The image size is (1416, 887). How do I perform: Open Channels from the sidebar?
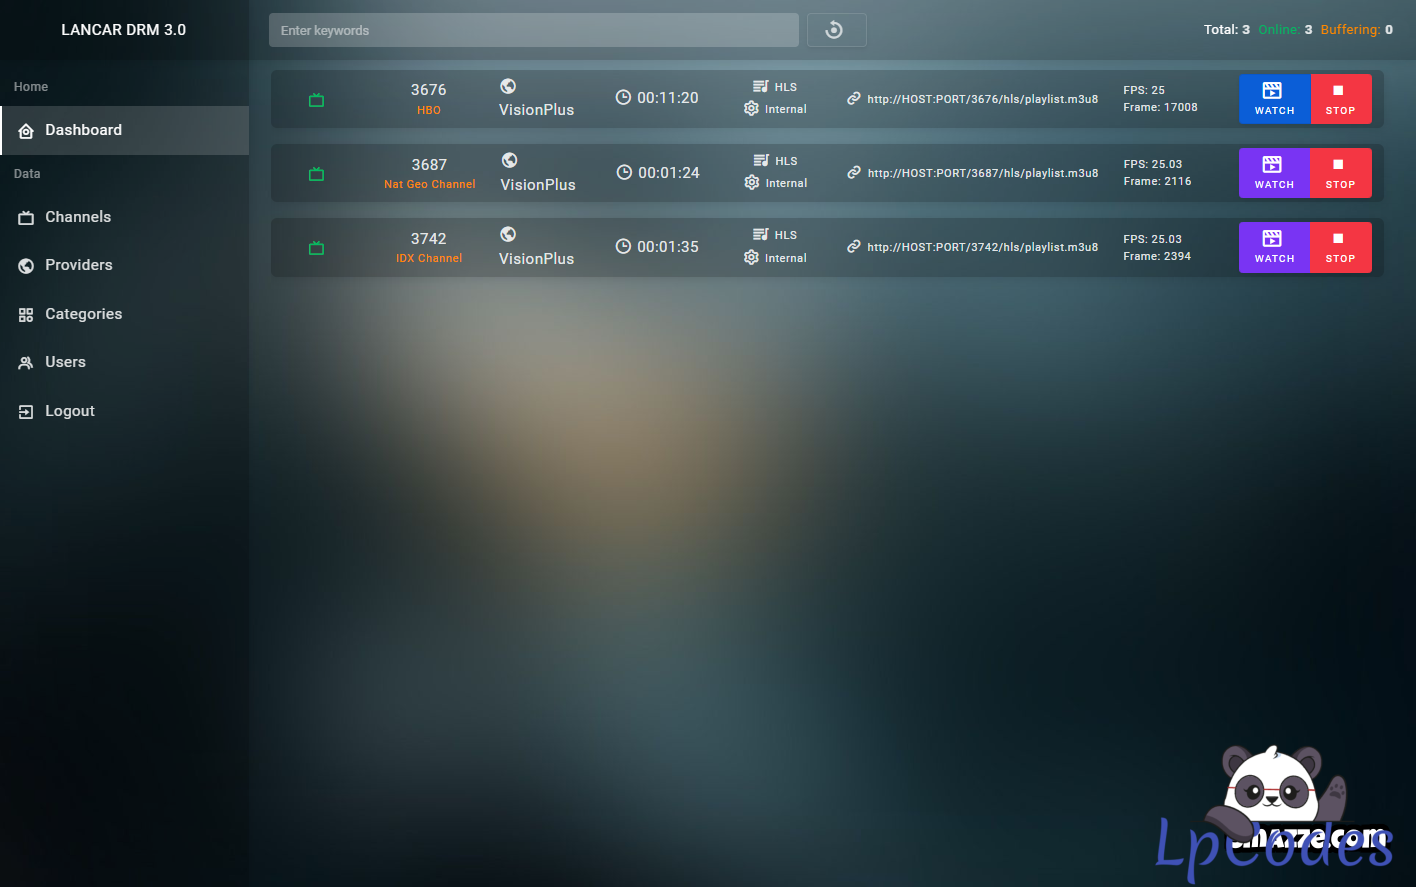77,217
